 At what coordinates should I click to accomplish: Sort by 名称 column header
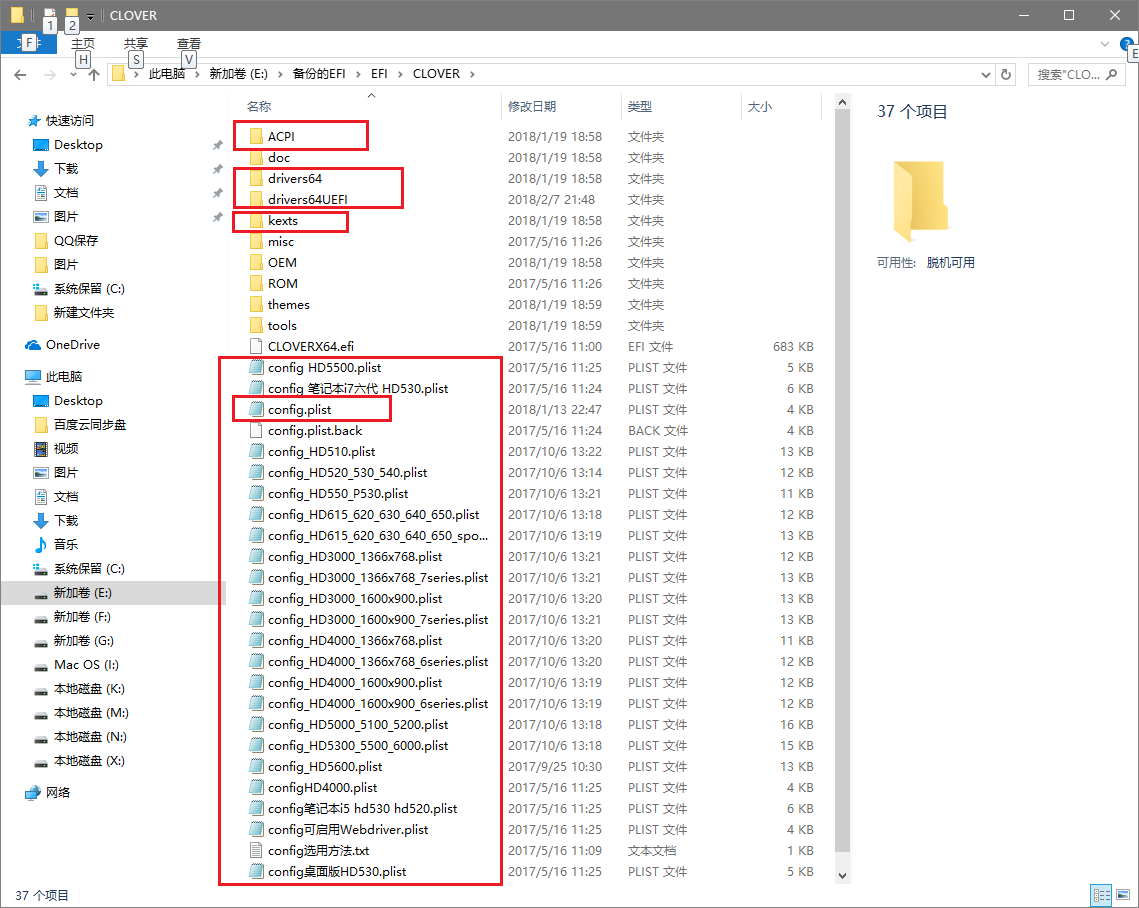click(x=259, y=107)
